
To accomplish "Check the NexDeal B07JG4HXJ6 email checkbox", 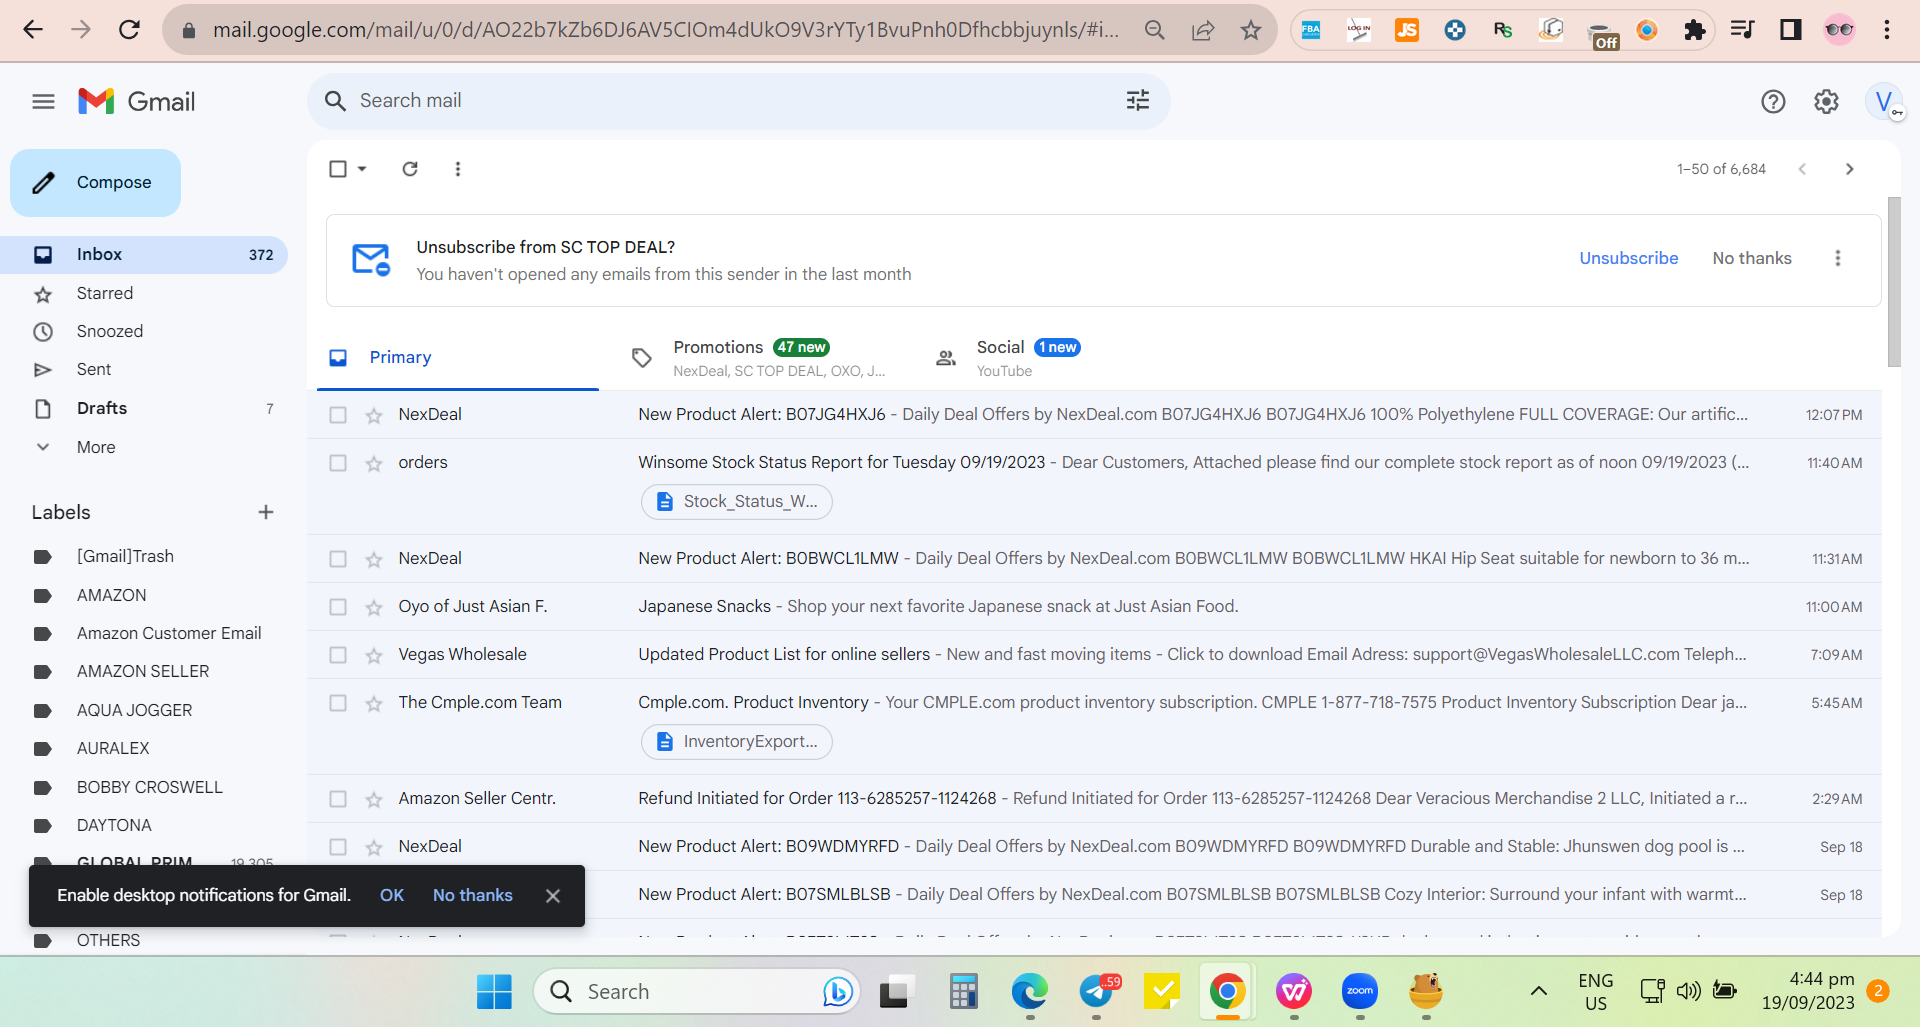I will pyautogui.click(x=338, y=415).
